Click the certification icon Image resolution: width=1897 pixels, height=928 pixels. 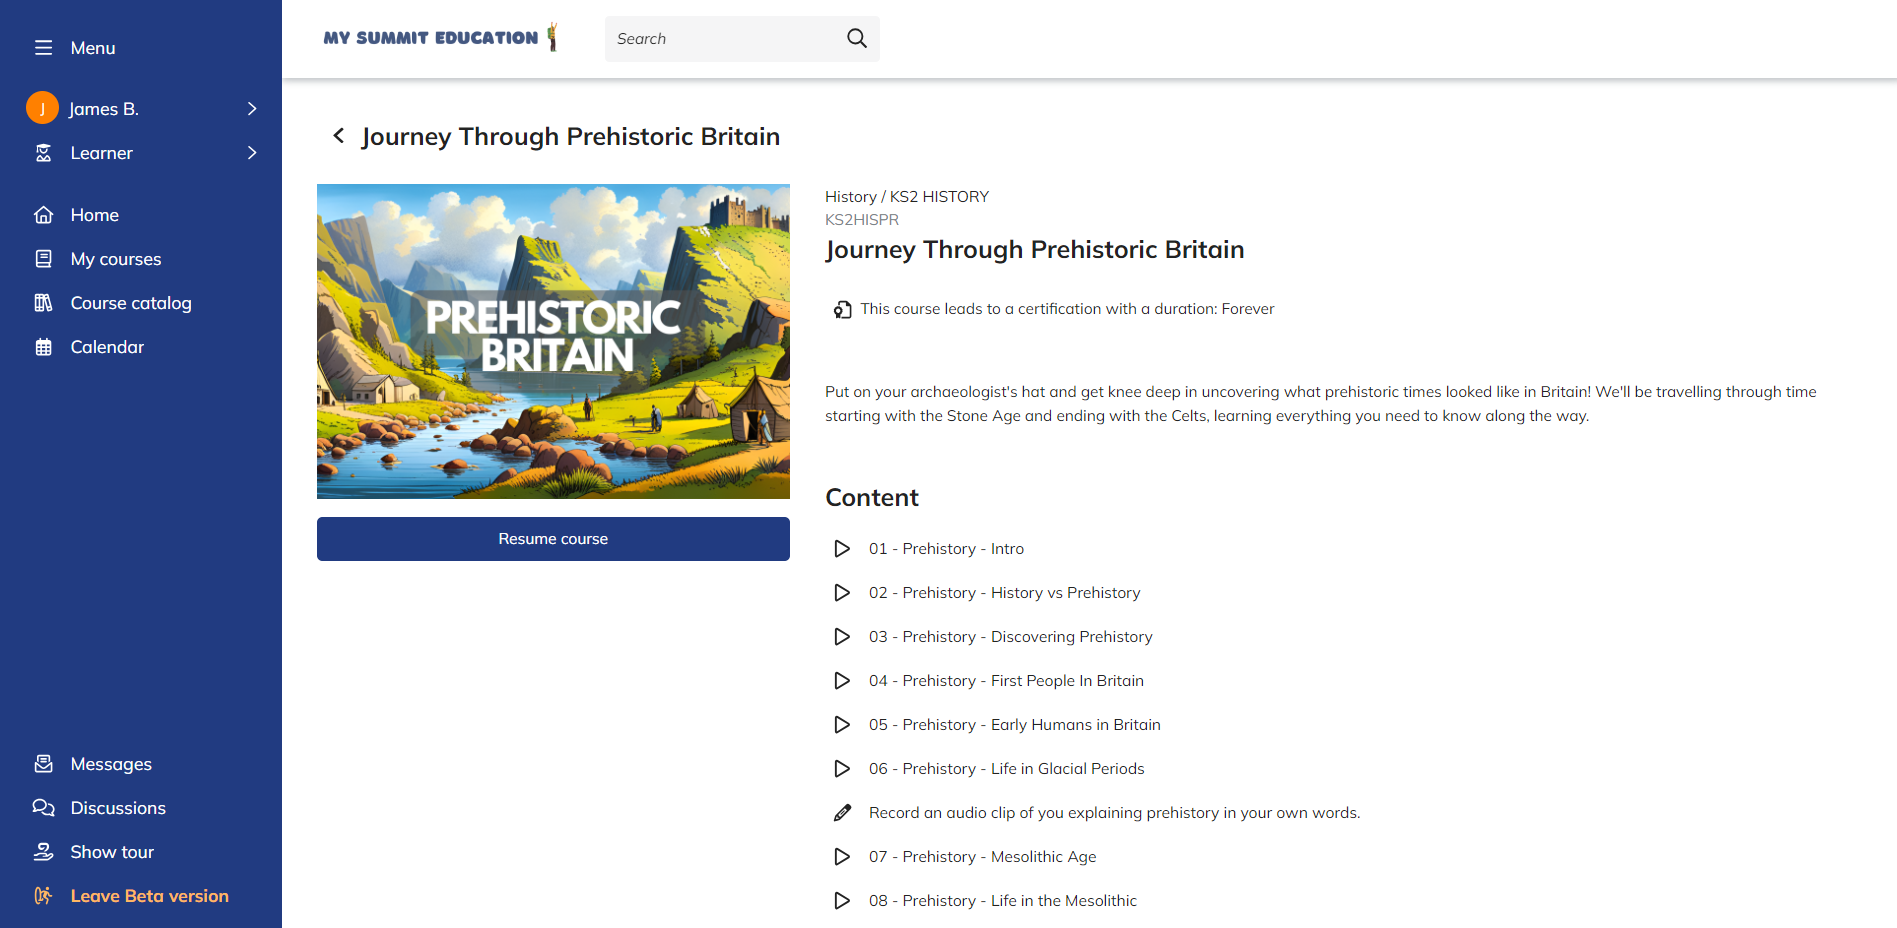pyautogui.click(x=843, y=310)
